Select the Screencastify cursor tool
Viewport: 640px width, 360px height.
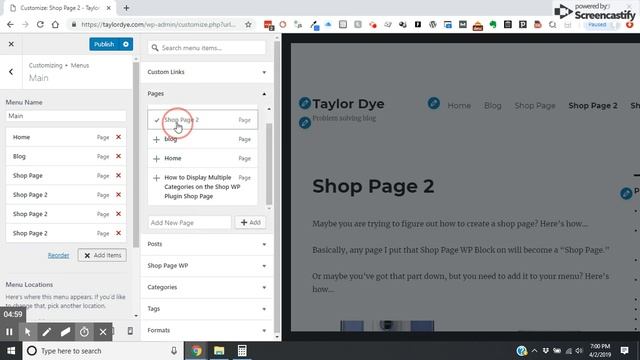click(x=27, y=332)
